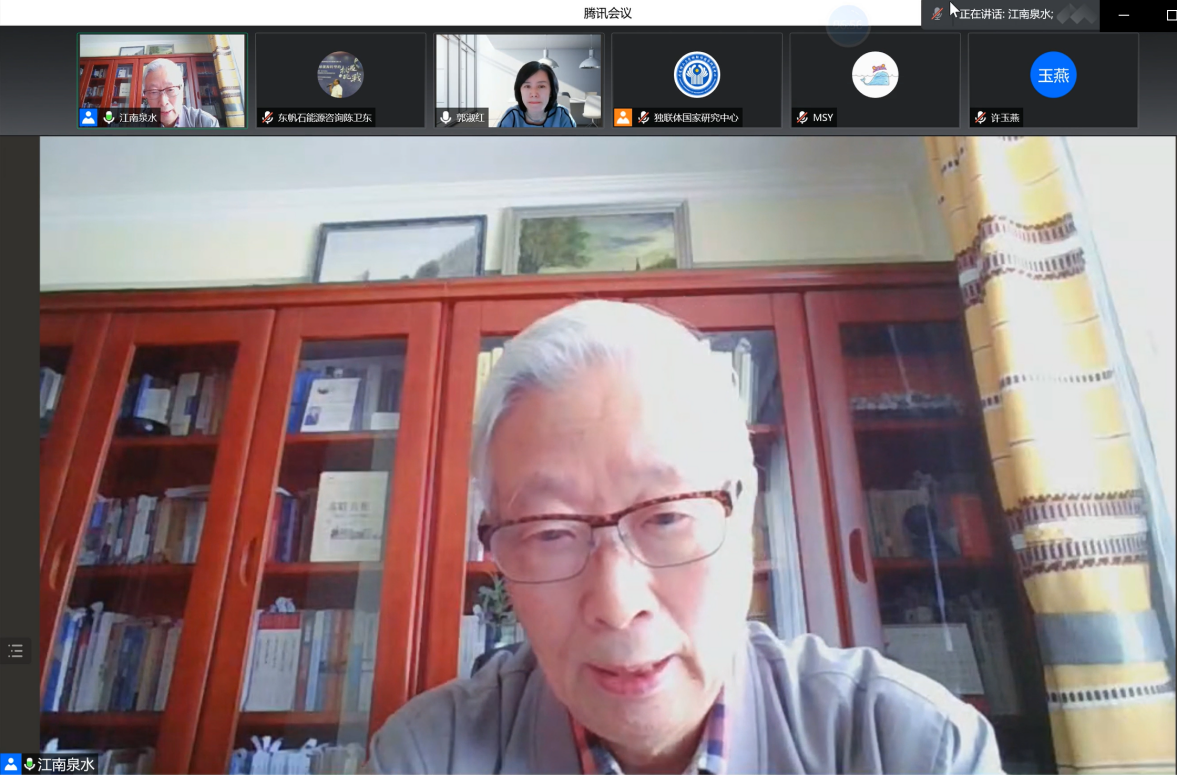Toggle the muted mic beside 独联体国家研究中心 name
The width and height of the screenshot is (1177, 775).
[x=643, y=118]
